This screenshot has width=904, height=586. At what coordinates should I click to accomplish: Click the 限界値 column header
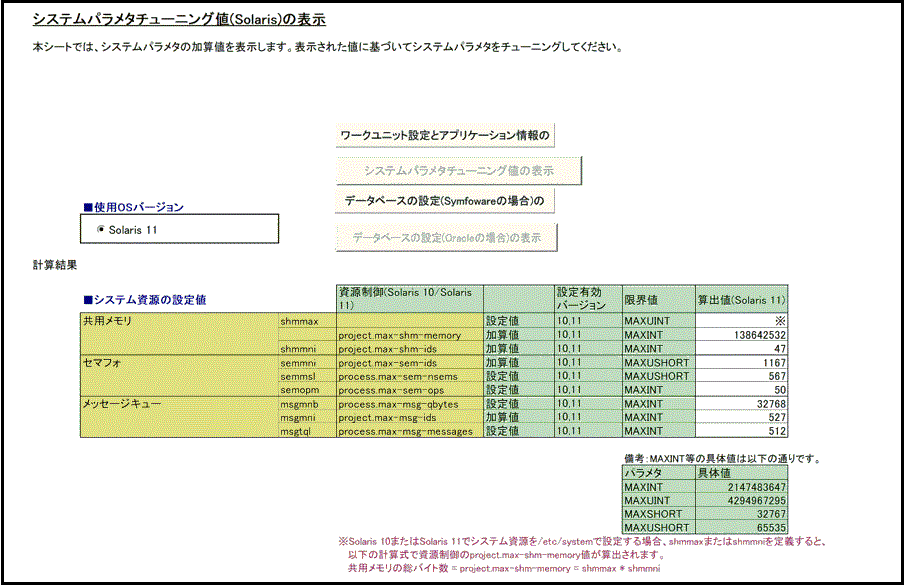pyautogui.click(x=658, y=299)
